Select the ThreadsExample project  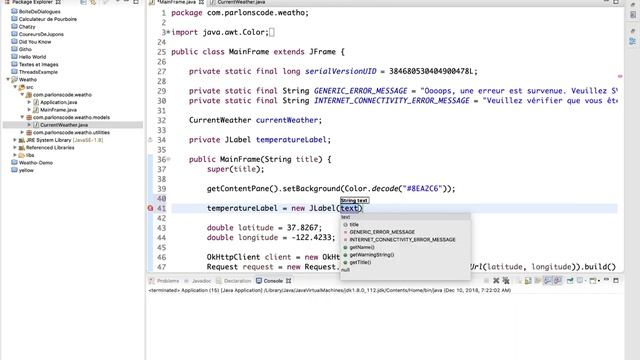[38, 72]
